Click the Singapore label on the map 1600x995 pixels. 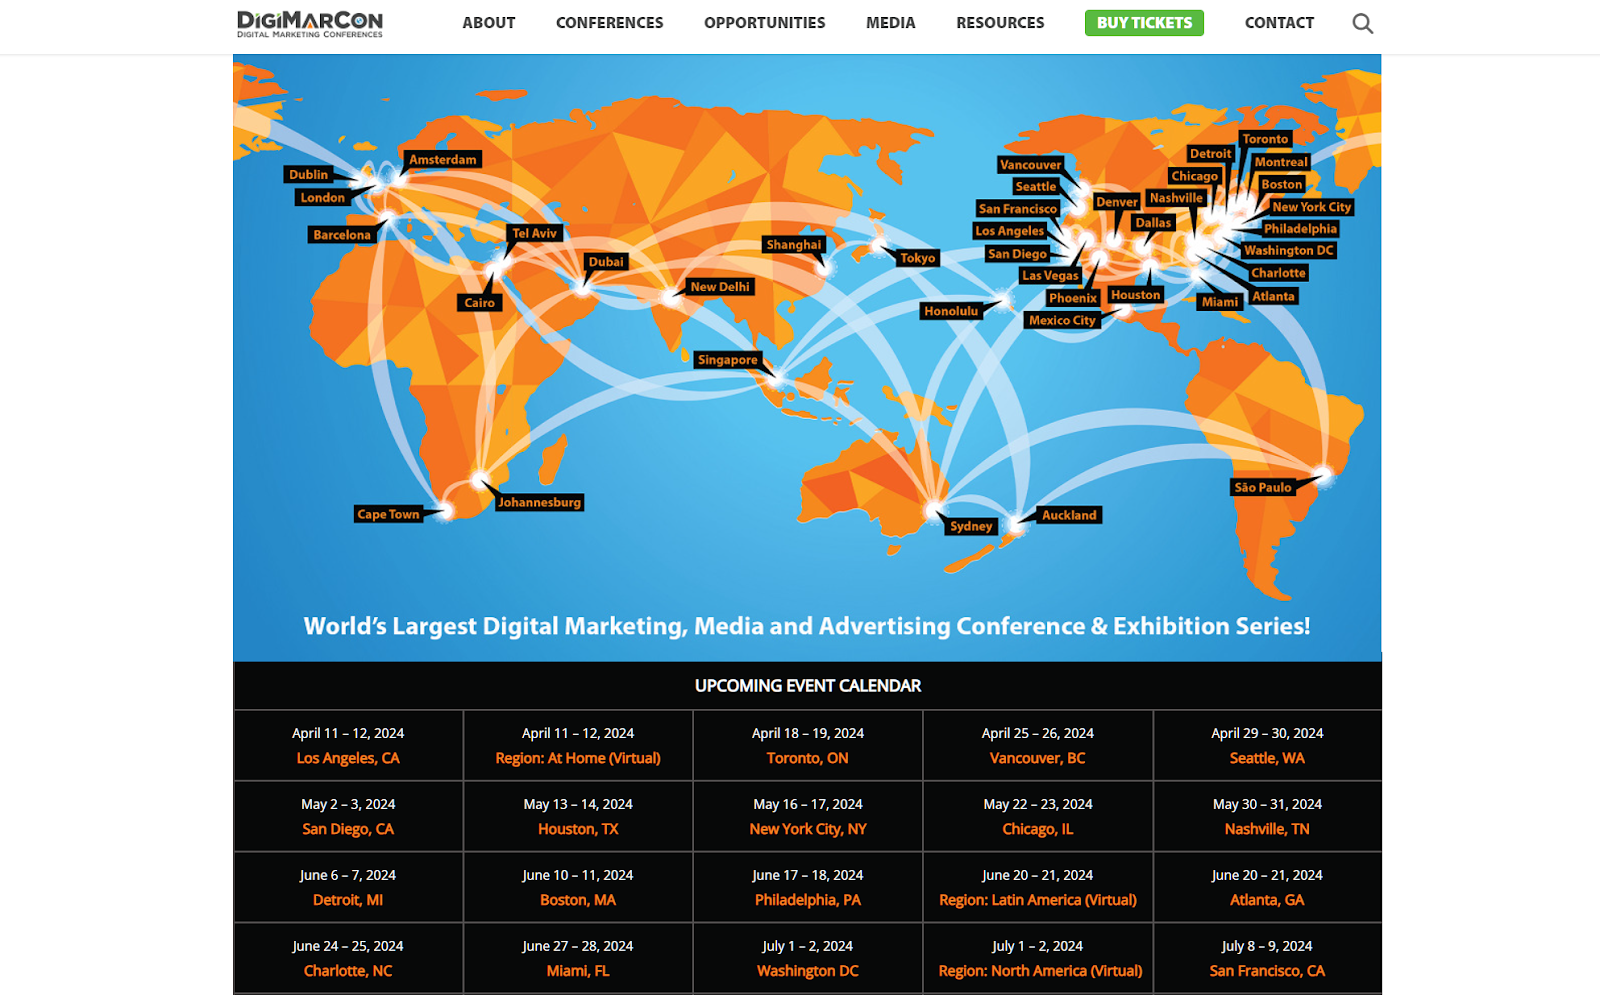(x=727, y=360)
